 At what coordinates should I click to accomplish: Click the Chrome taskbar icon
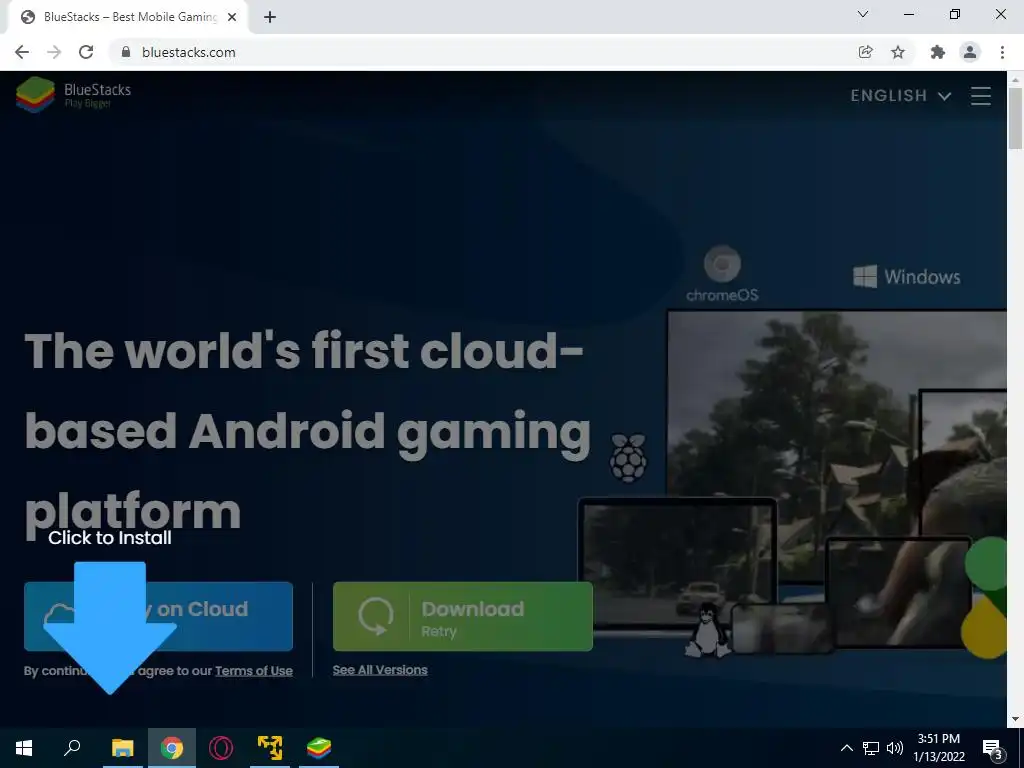[172, 748]
